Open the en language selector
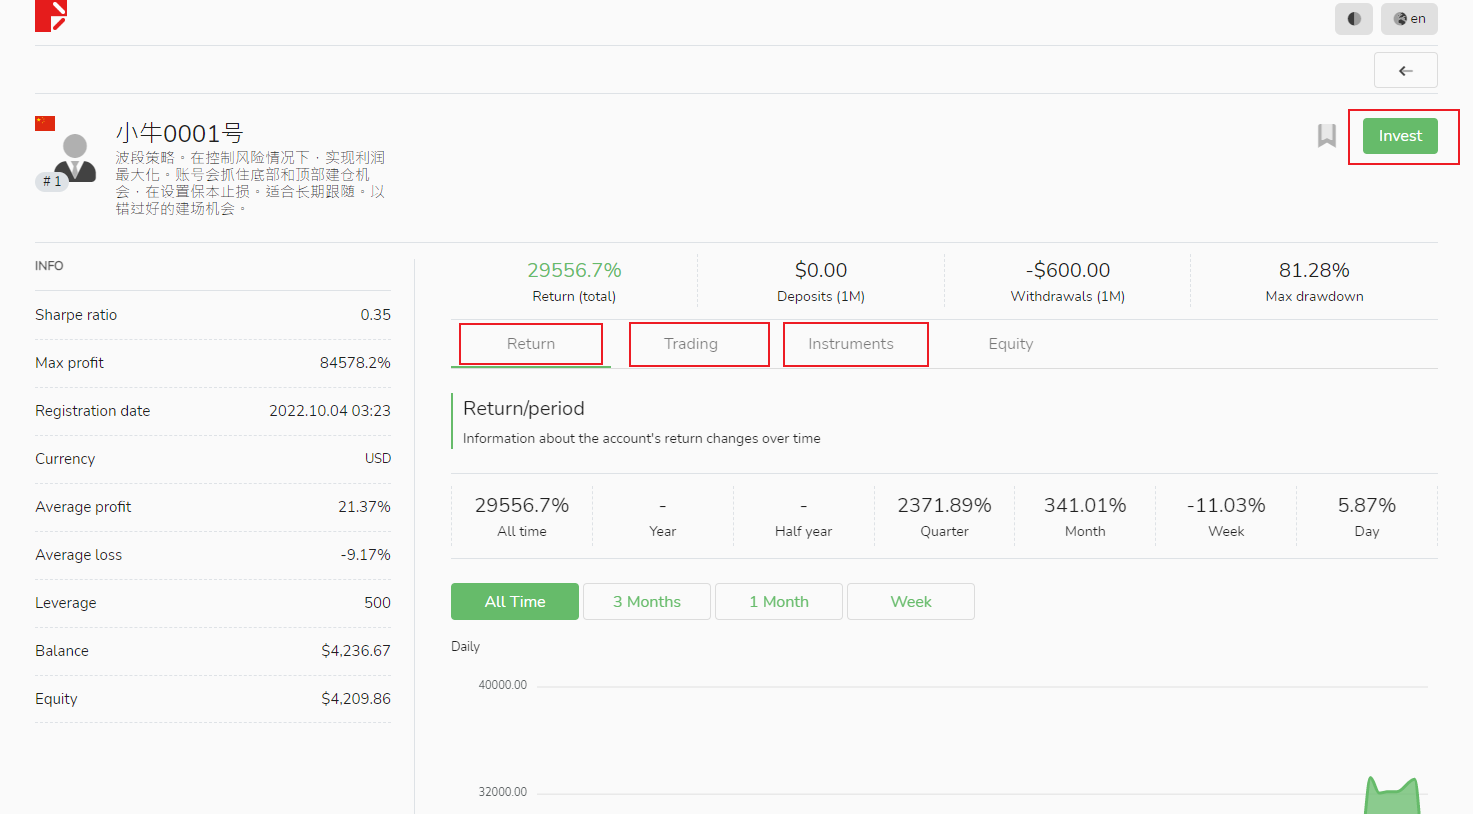 [1409, 19]
